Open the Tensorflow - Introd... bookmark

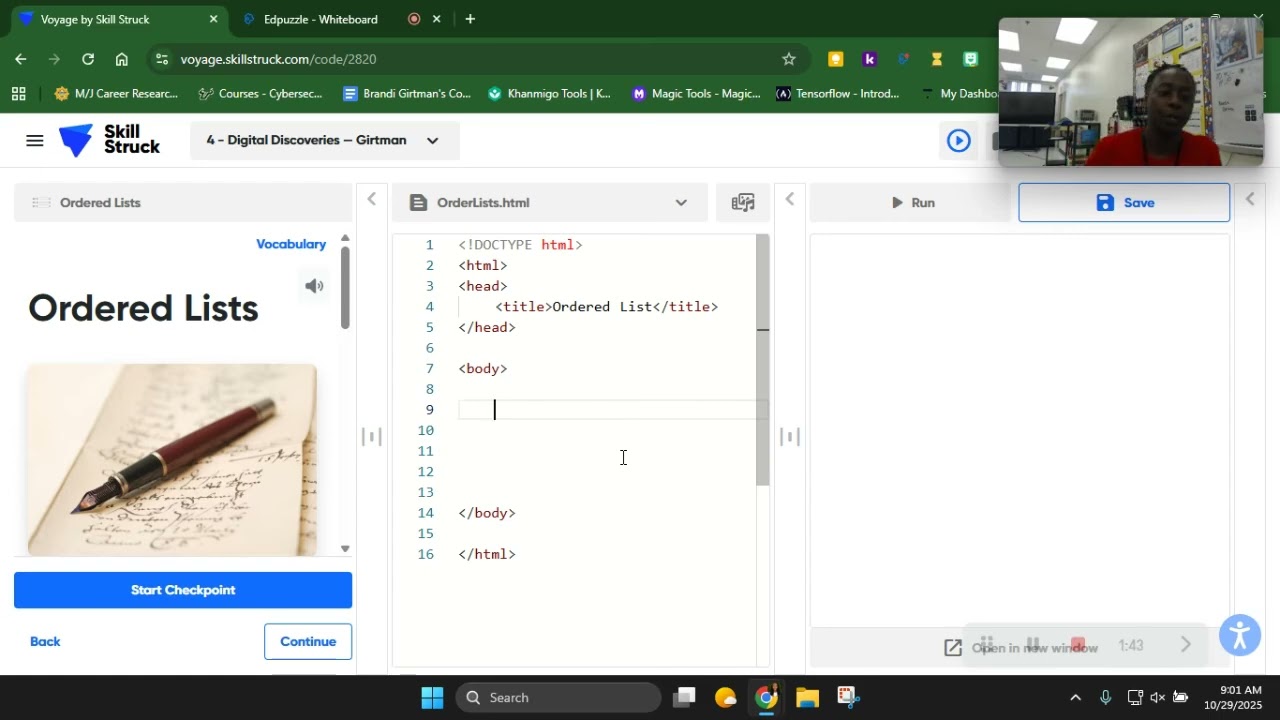[838, 93]
